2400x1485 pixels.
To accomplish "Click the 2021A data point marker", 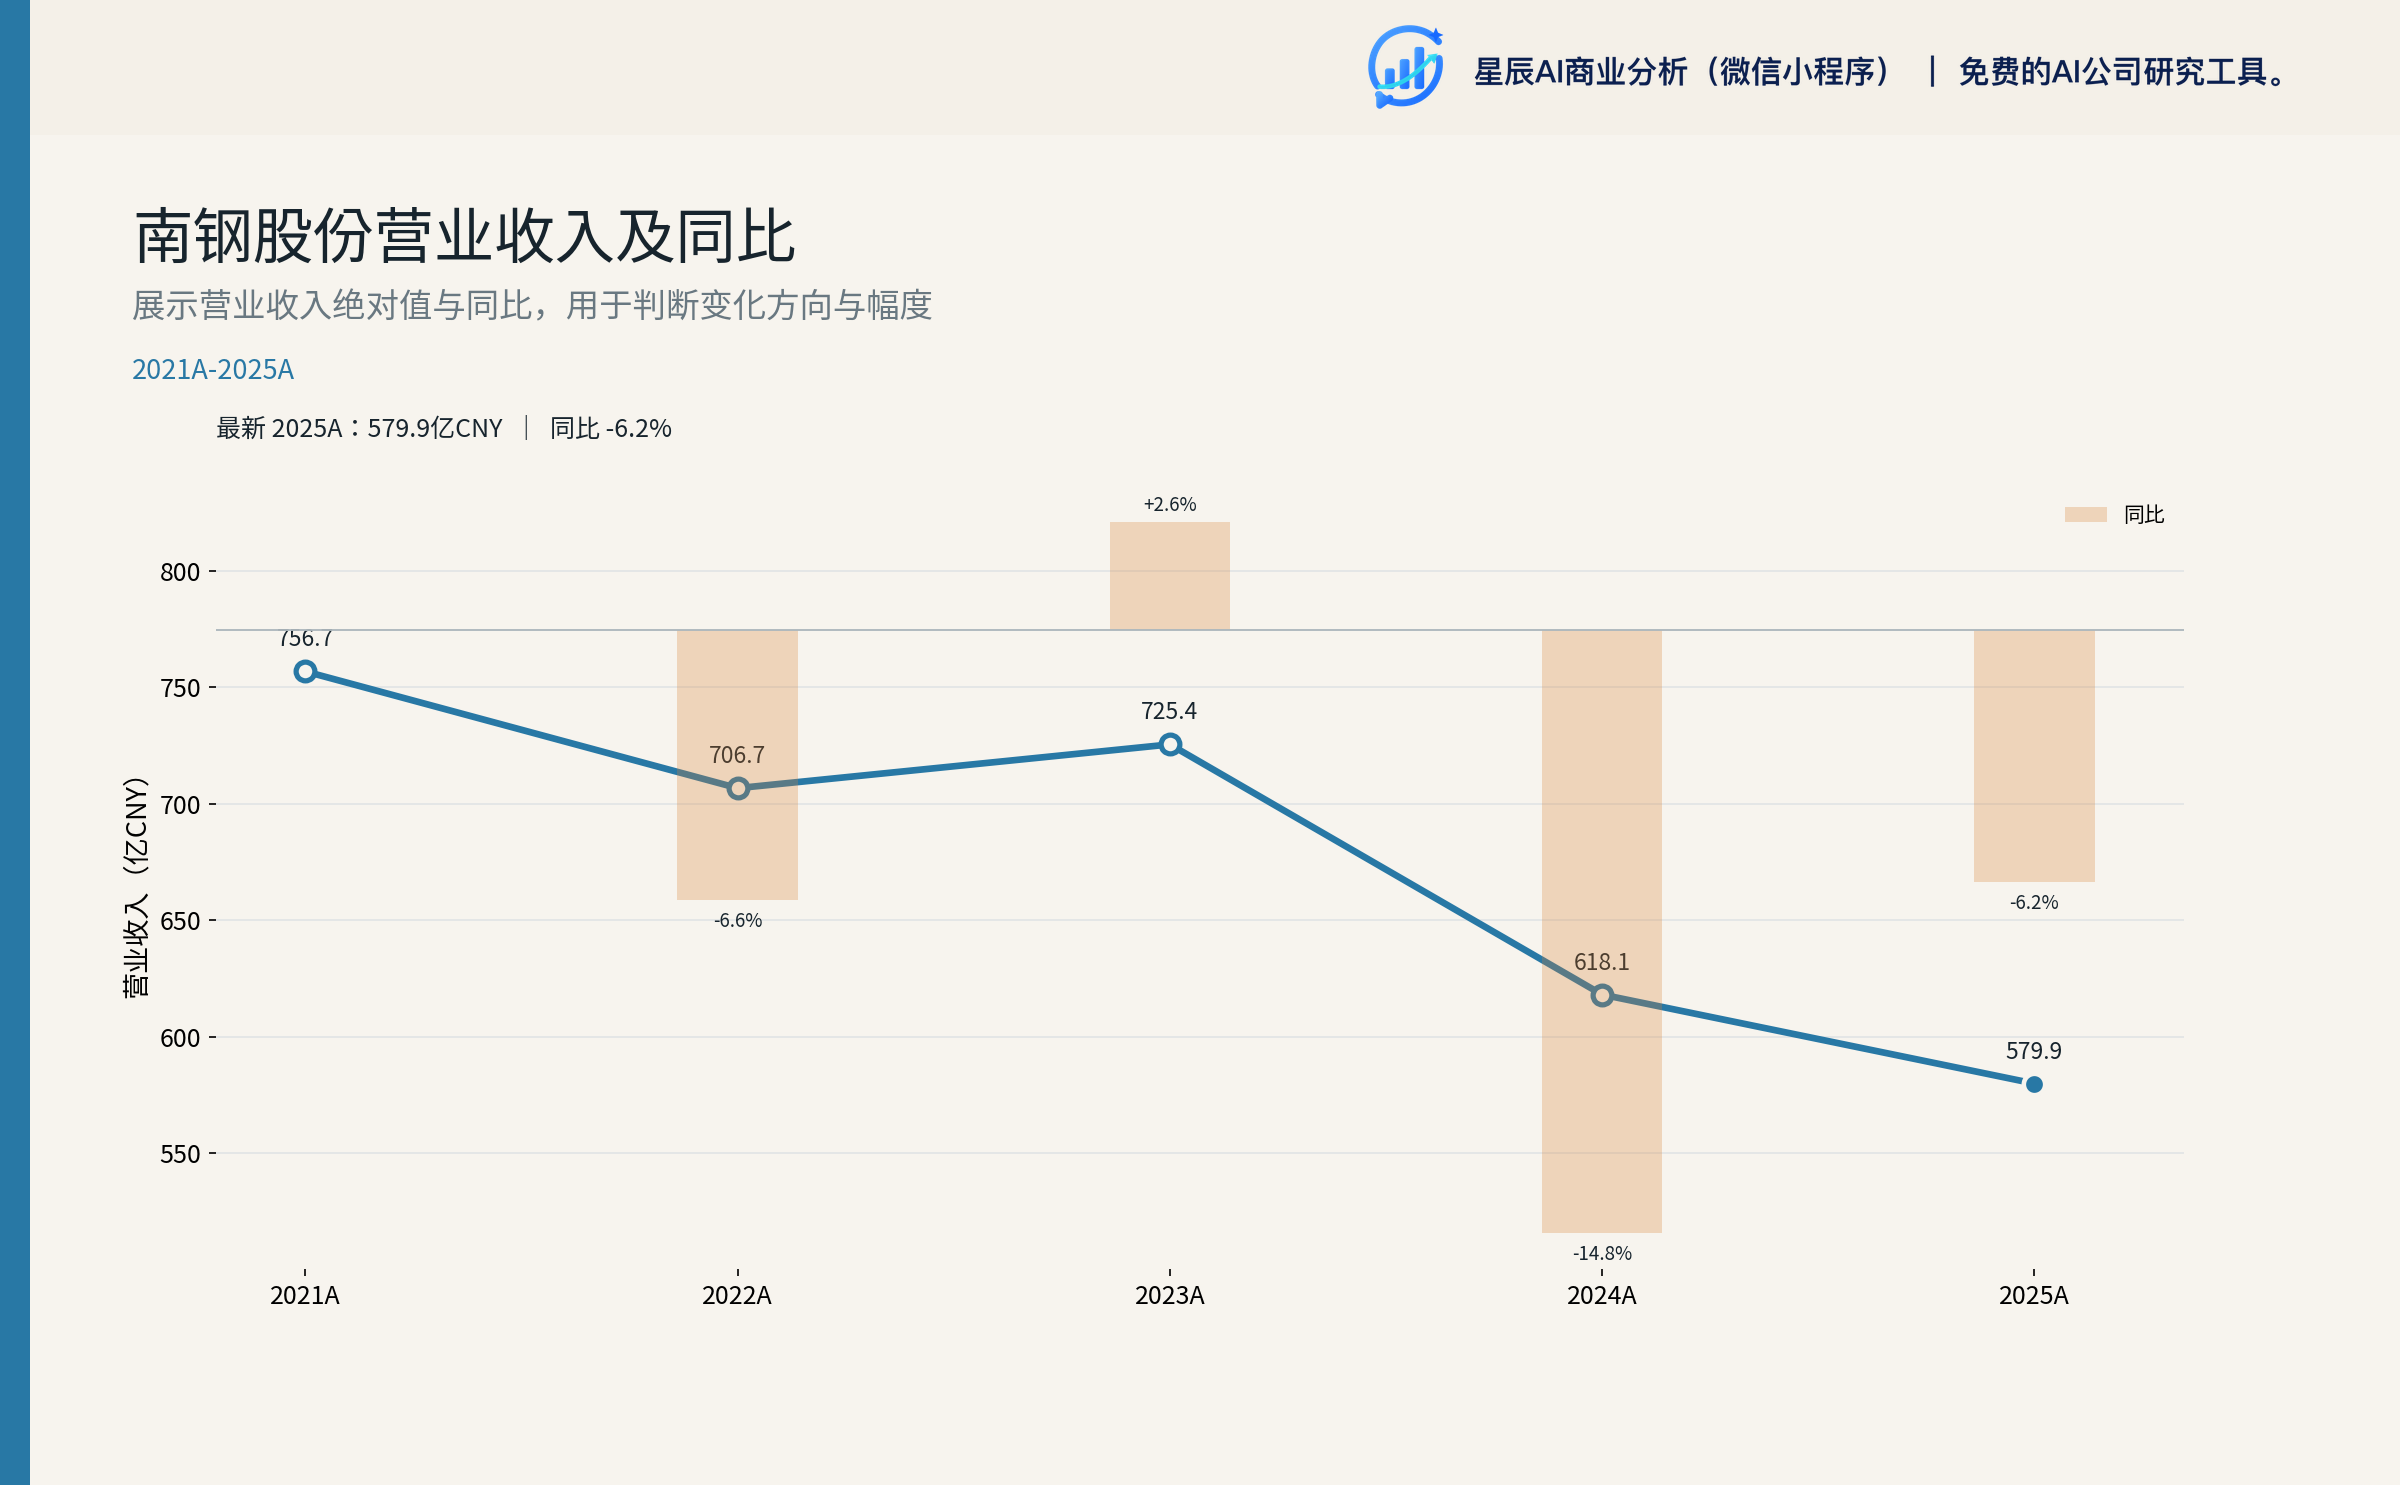I will tap(305, 672).
